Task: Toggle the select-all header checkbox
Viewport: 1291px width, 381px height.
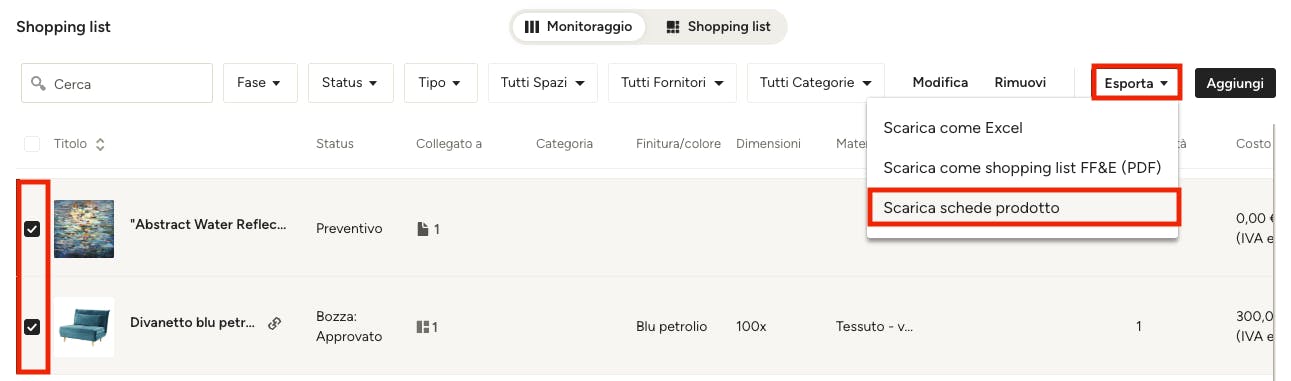Action: [32, 144]
